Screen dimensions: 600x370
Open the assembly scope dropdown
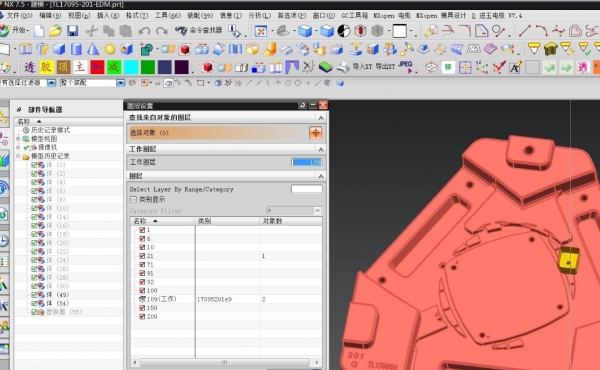click(x=121, y=83)
